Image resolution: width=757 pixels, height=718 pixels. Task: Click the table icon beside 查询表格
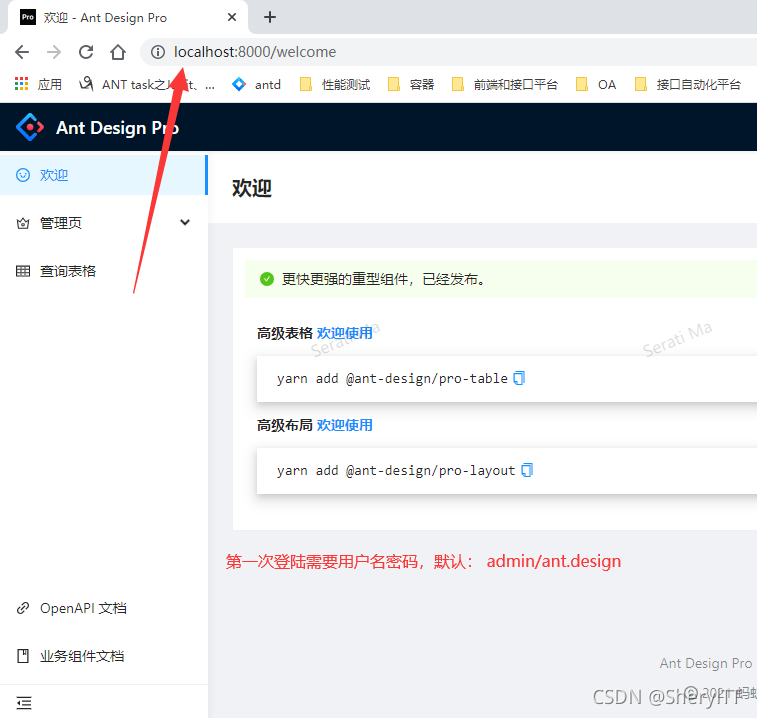pyautogui.click(x=23, y=271)
